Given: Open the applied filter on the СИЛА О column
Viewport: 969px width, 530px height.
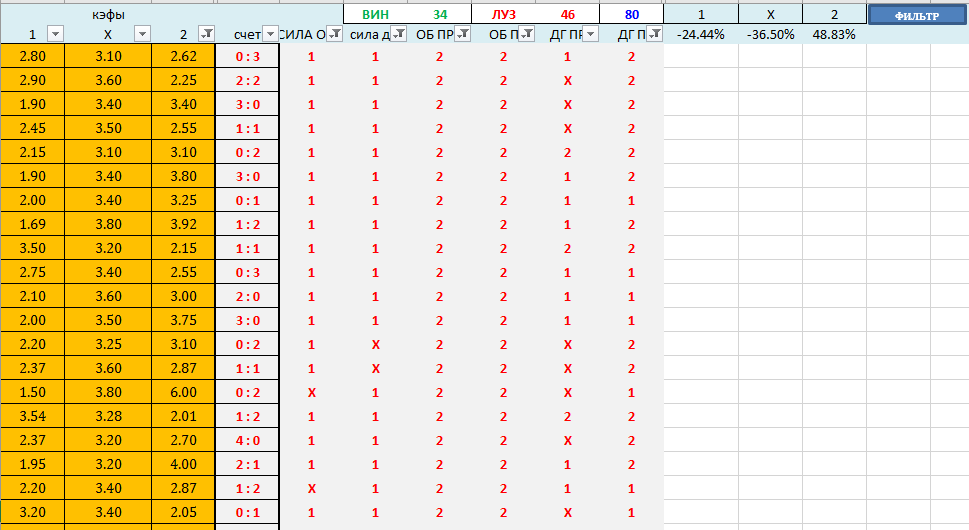Looking at the screenshot, I should click(x=334, y=34).
